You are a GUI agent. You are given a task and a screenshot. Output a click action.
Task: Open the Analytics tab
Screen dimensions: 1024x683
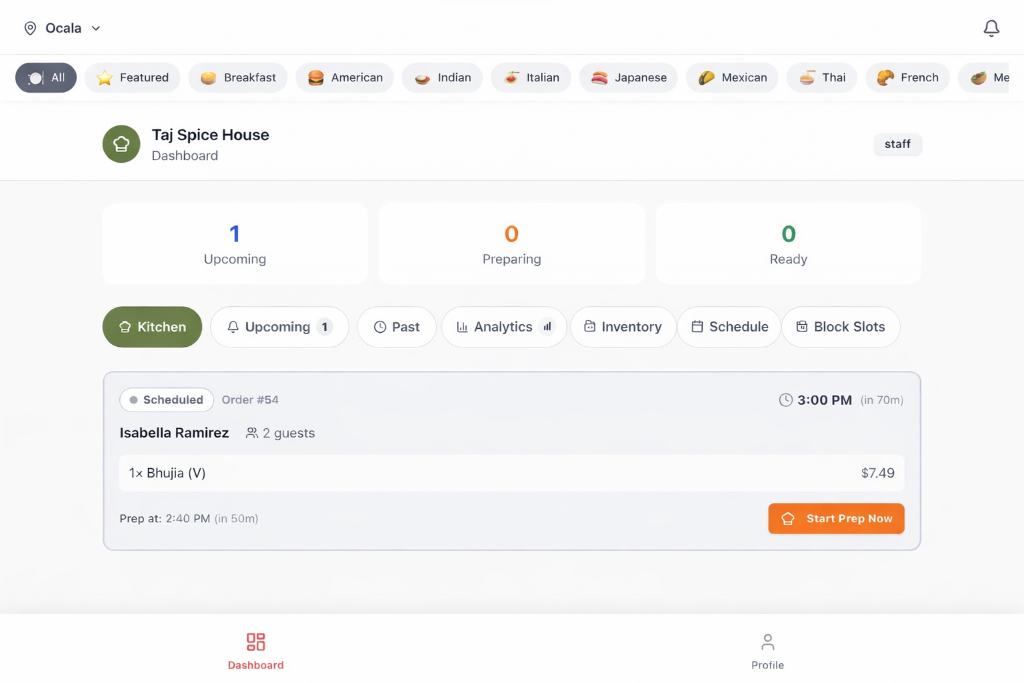click(504, 326)
